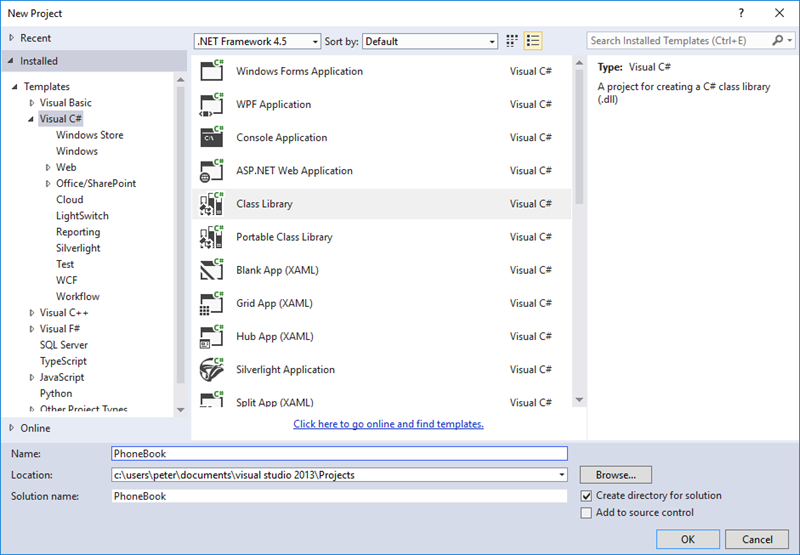Screen dimensions: 800x555
Task: Click the Portable Class Library icon
Action: click(212, 237)
